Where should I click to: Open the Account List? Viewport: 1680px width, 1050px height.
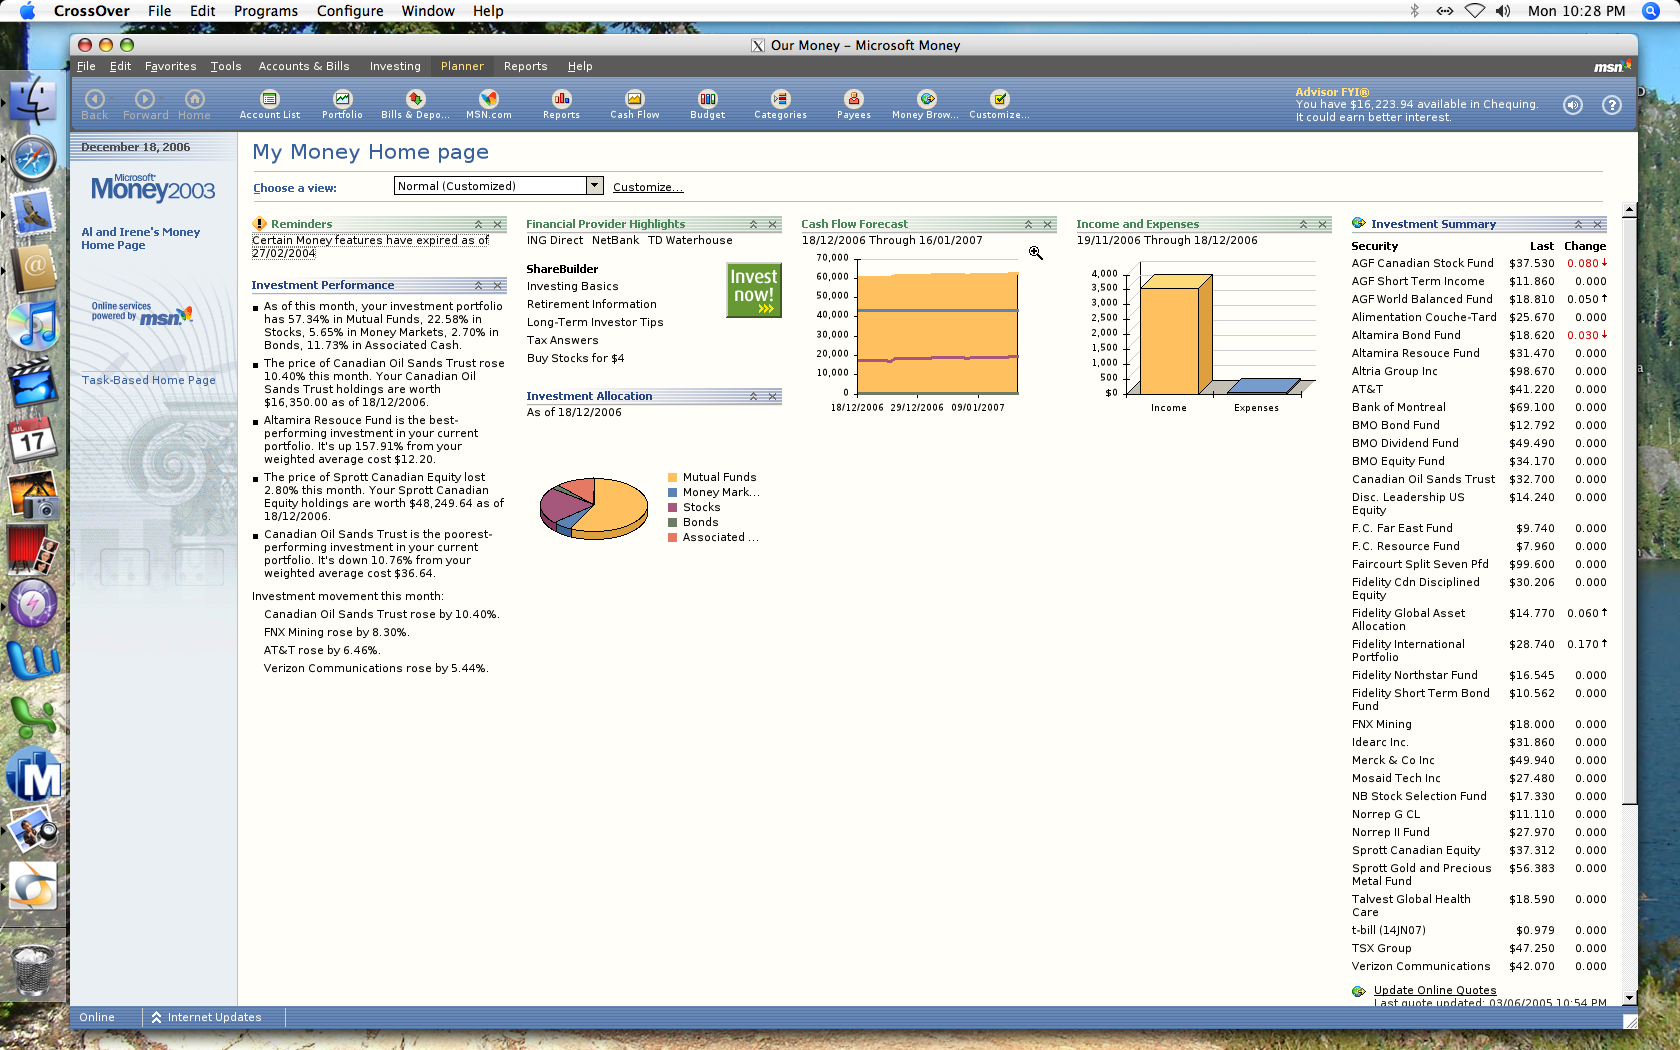pyautogui.click(x=269, y=104)
